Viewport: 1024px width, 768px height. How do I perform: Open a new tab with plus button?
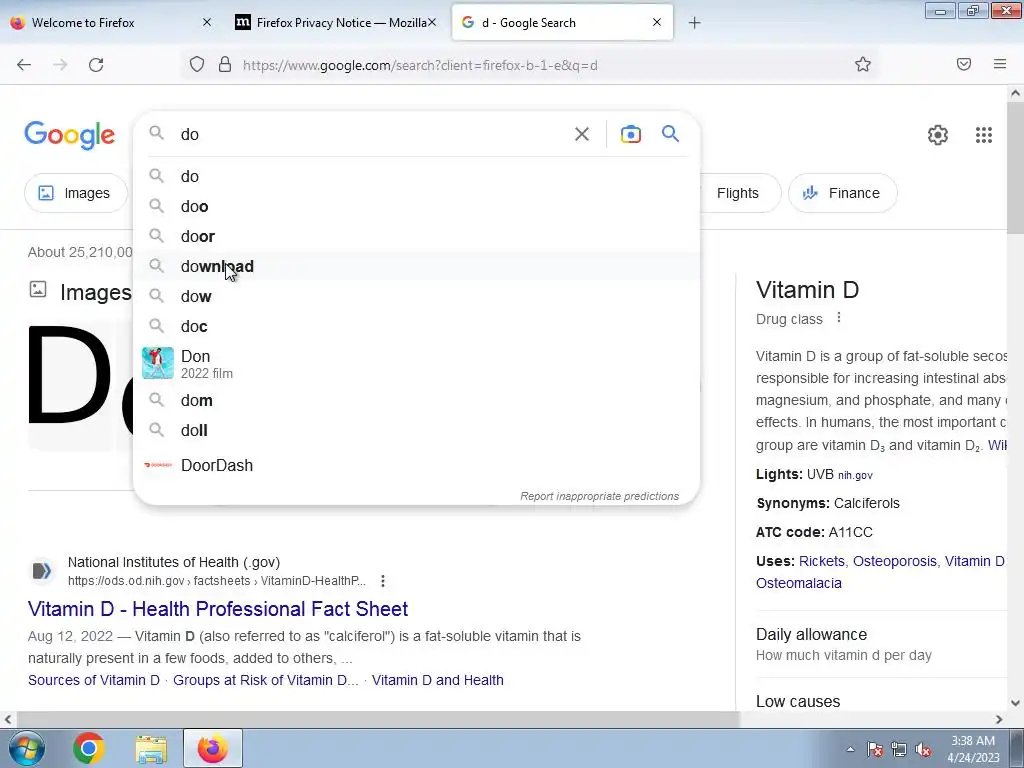(x=694, y=23)
